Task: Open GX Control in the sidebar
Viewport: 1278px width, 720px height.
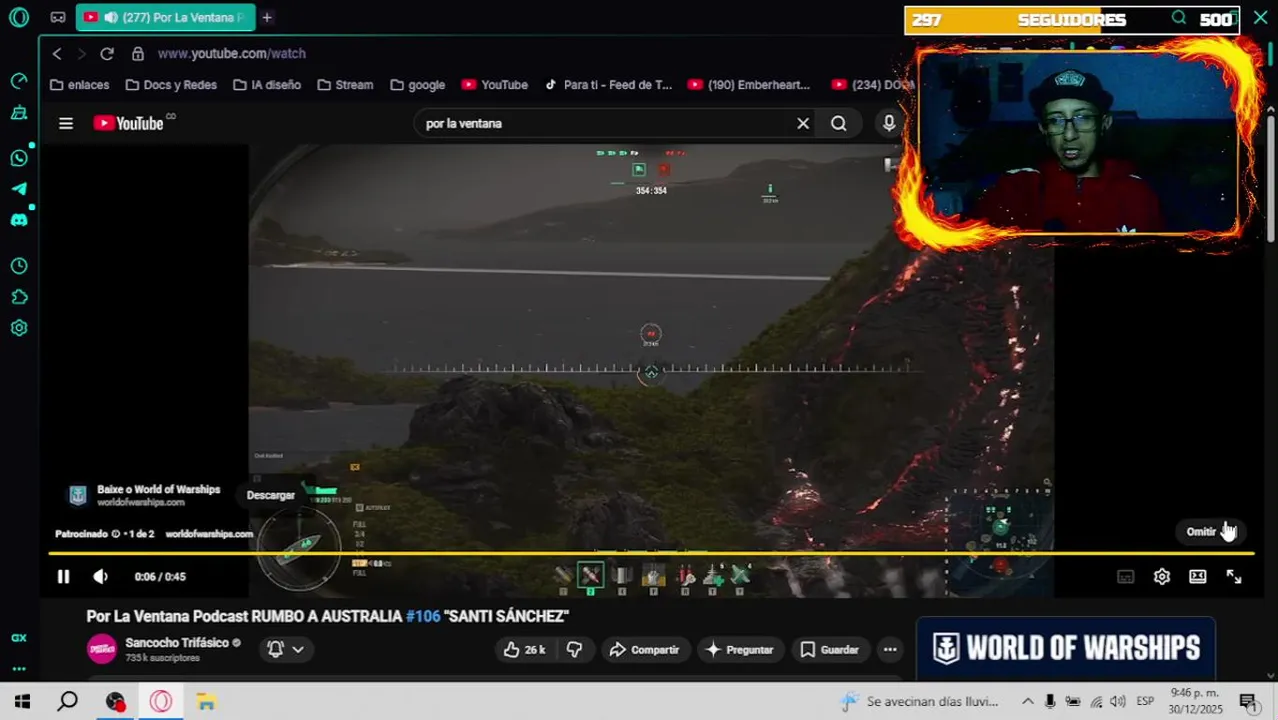Action: (x=19, y=81)
